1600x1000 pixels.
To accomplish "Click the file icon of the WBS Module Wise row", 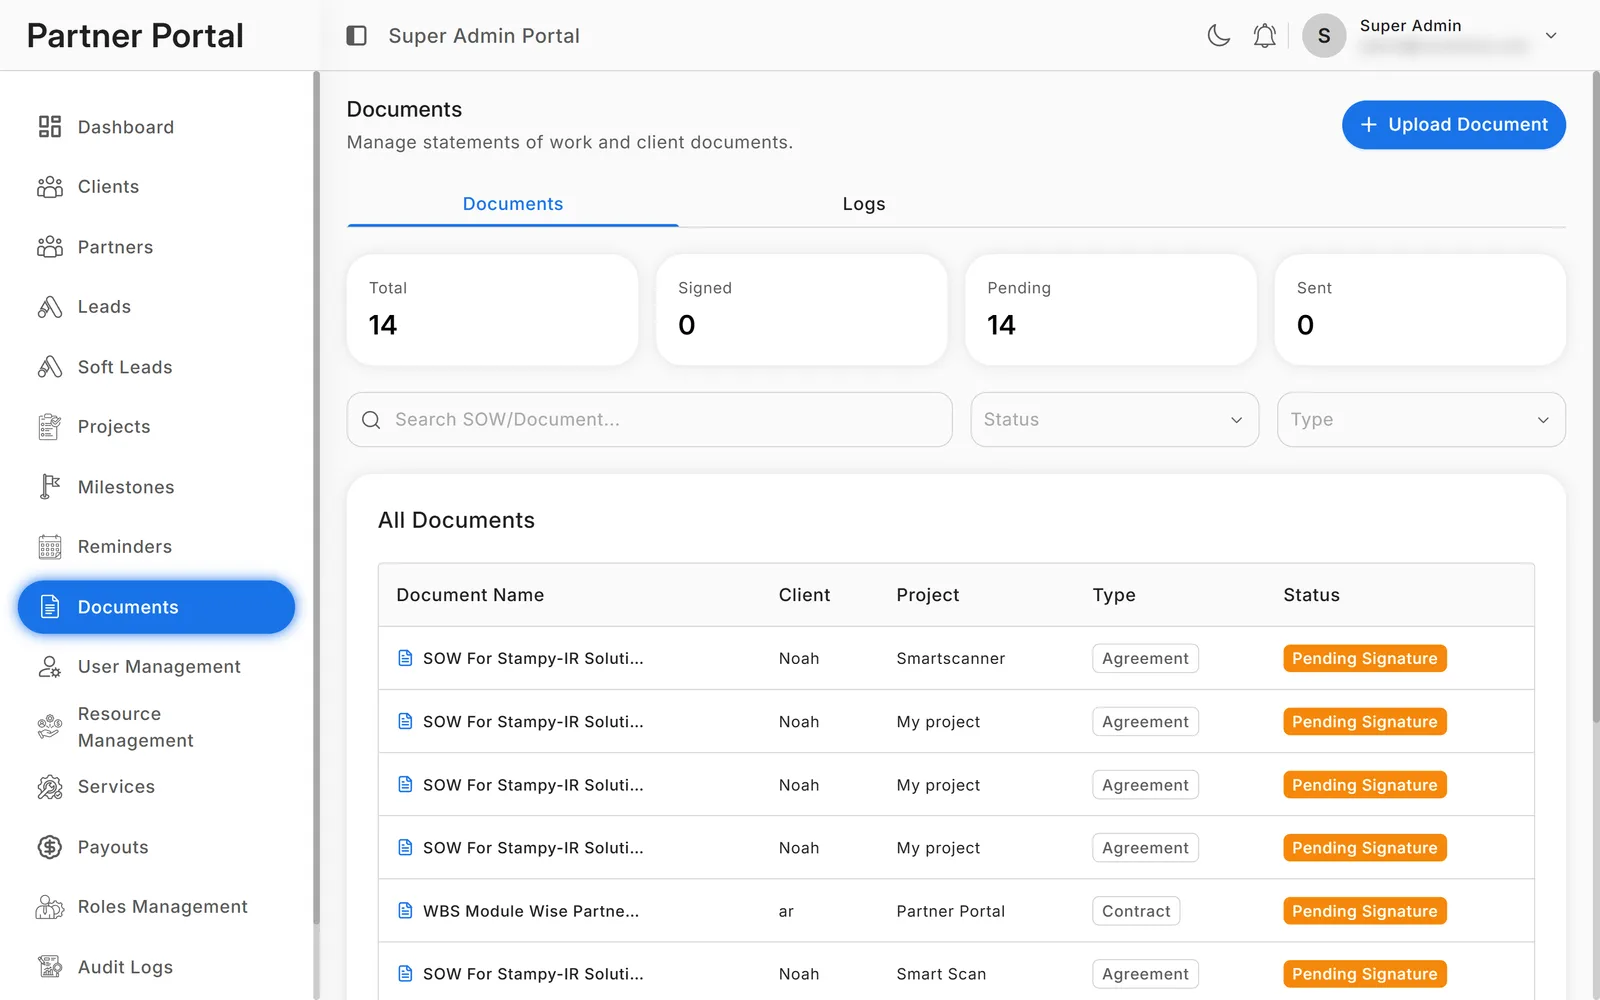I will pos(405,911).
